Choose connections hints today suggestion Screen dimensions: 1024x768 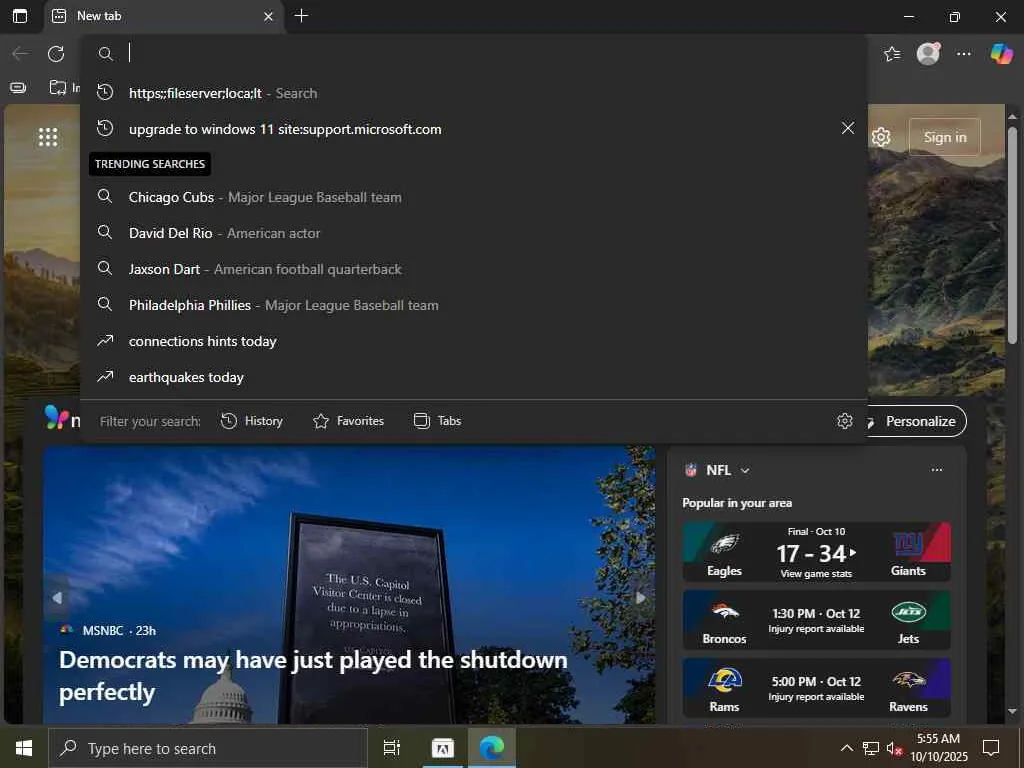click(474, 341)
